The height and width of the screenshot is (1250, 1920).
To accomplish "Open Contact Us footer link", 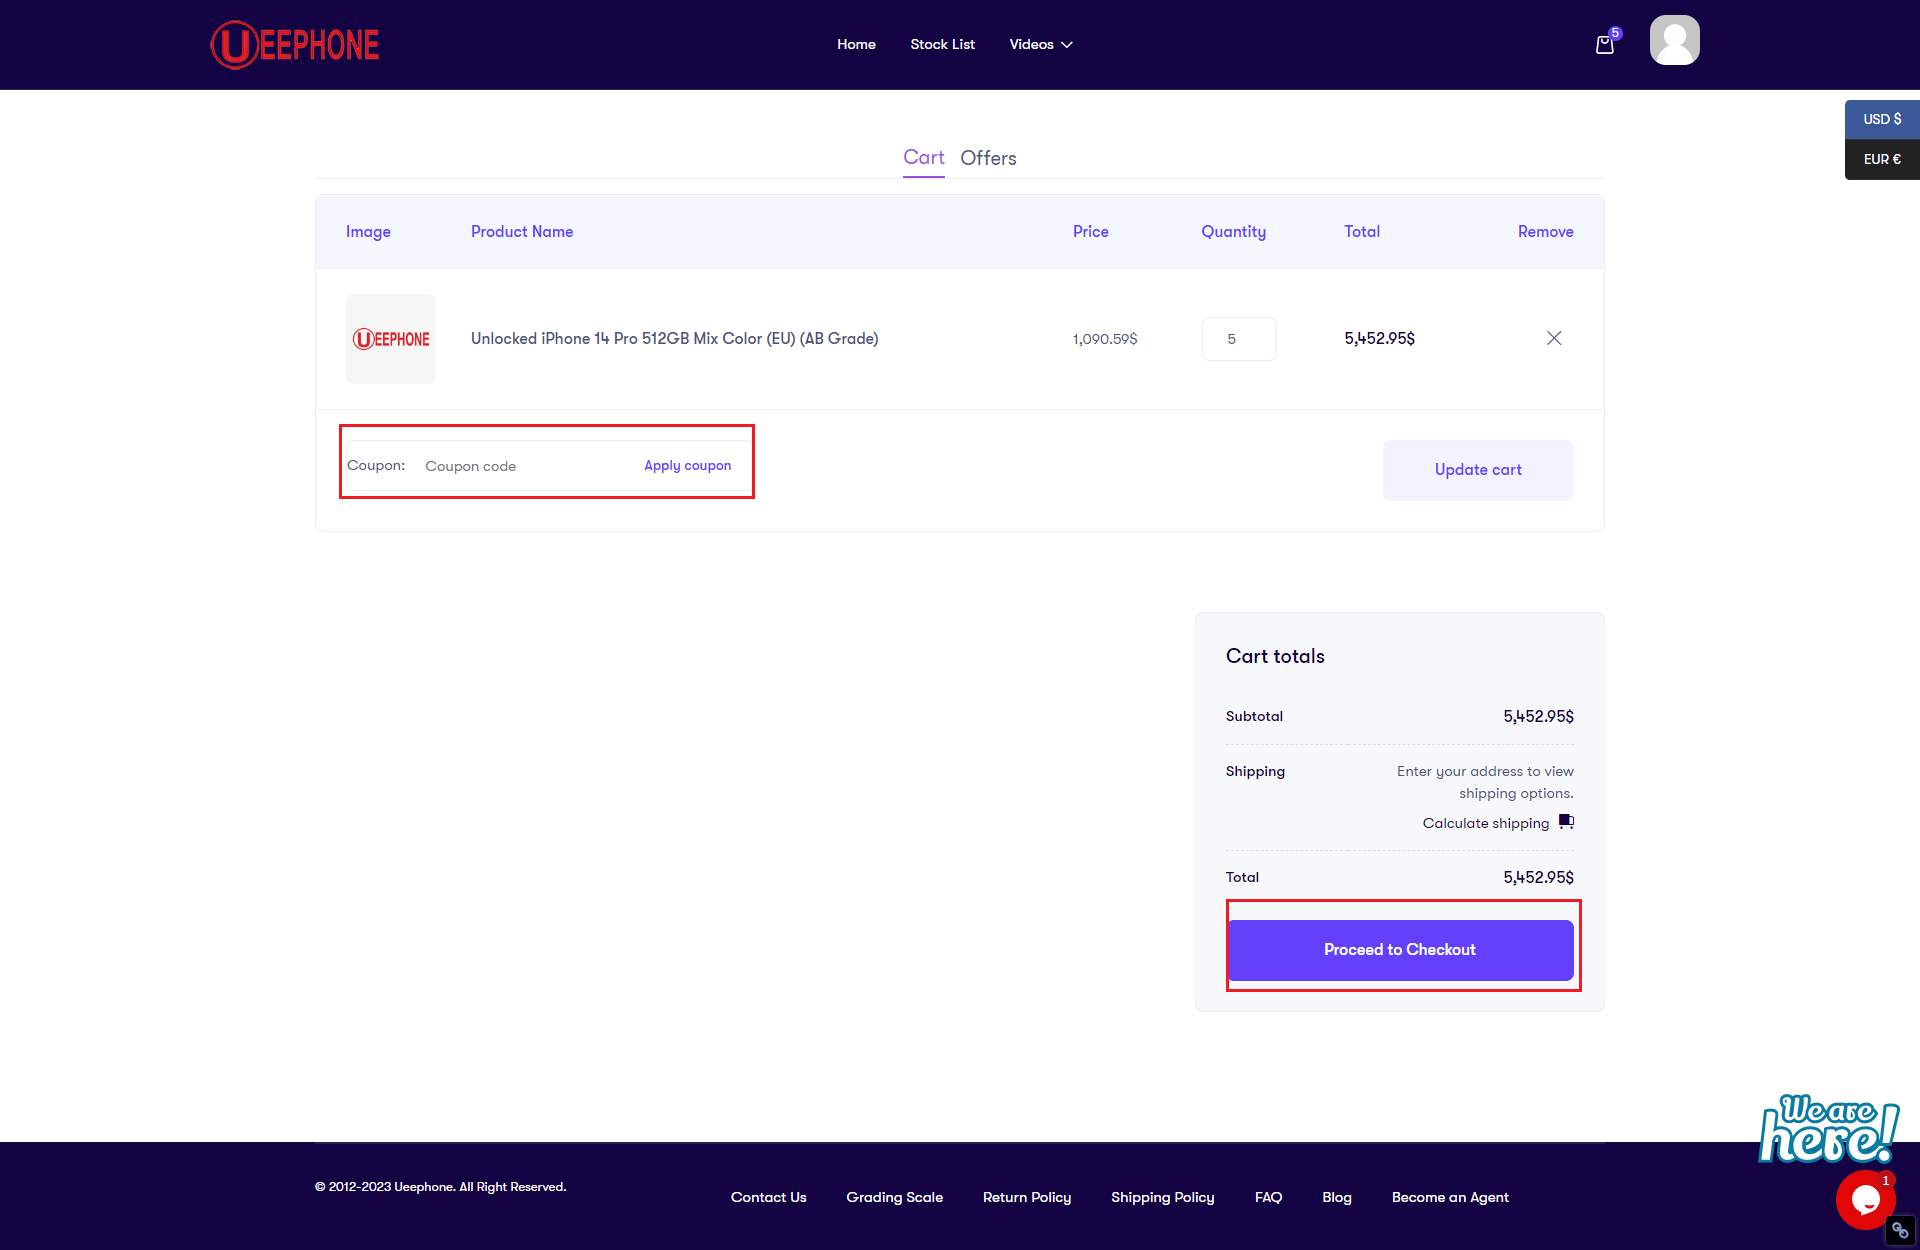I will click(x=768, y=1197).
